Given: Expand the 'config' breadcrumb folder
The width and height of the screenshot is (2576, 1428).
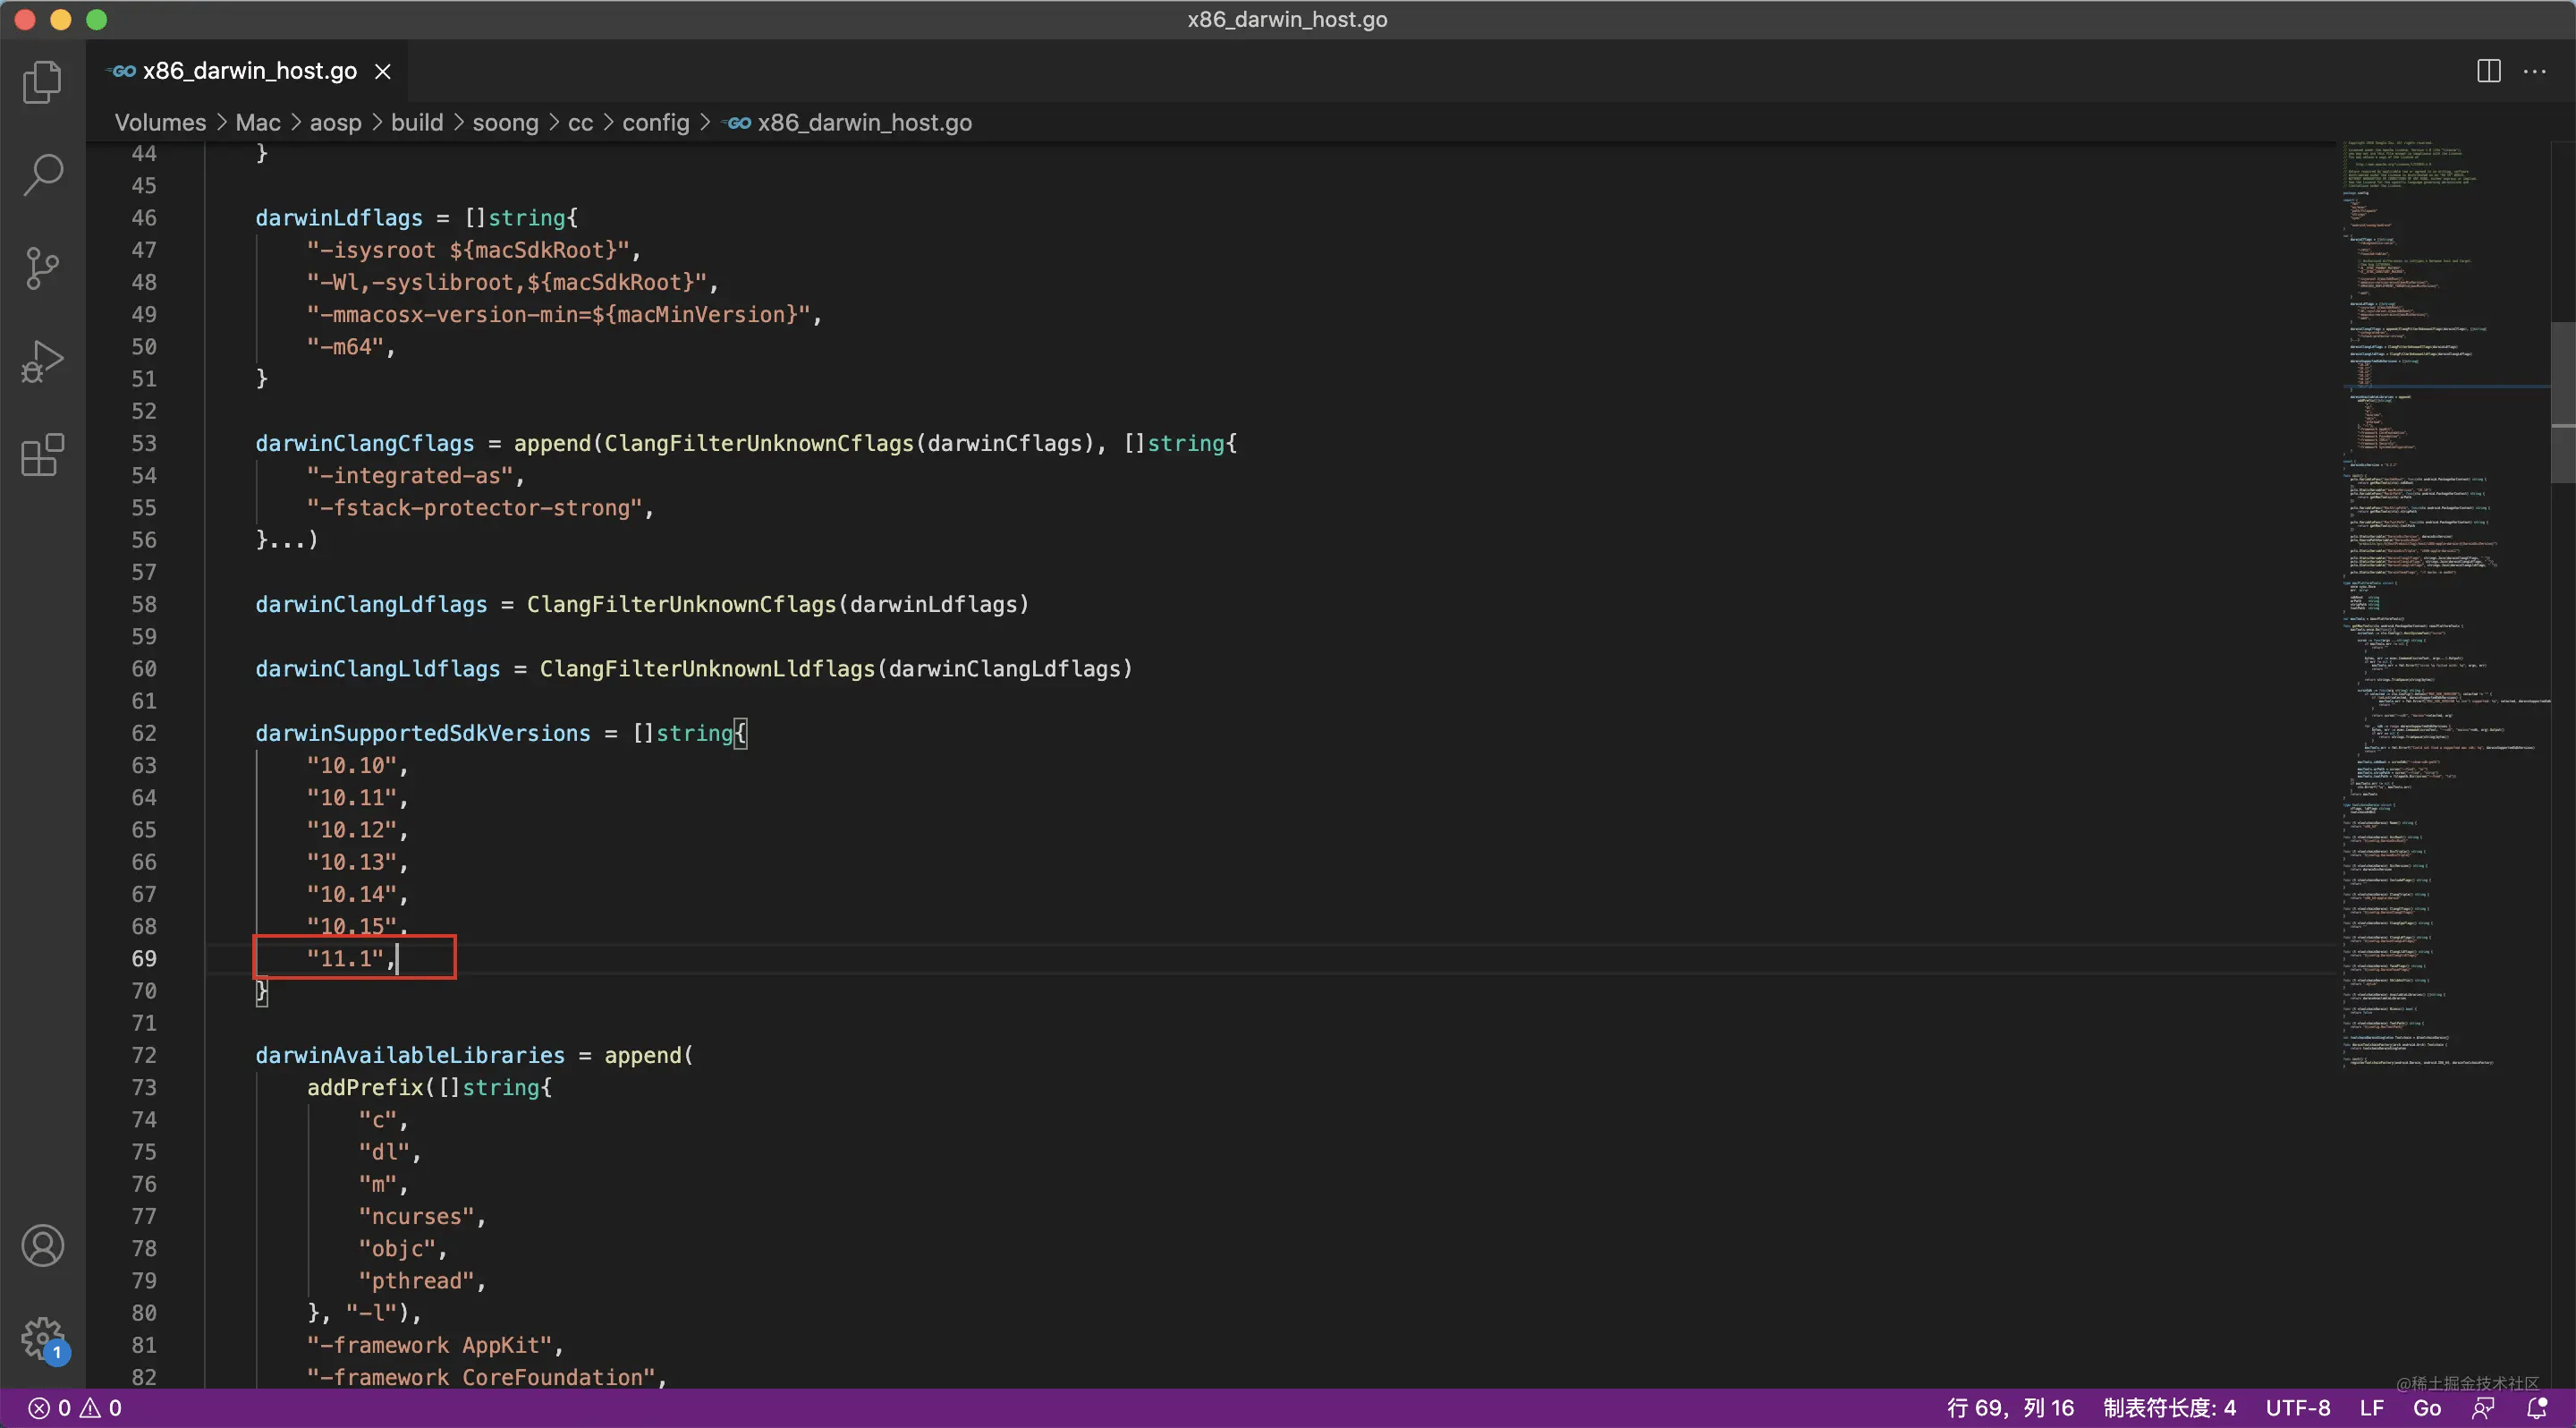Looking at the screenshot, I should click(x=655, y=123).
